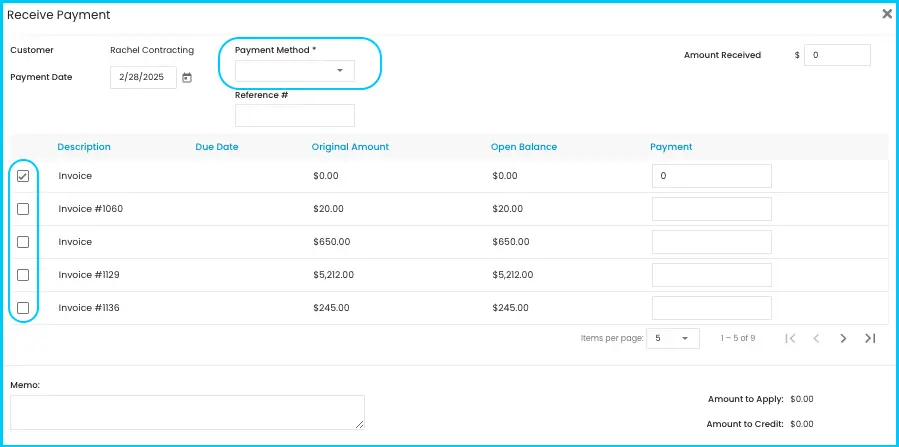Open the Payment Method dropdown

pos(295,70)
